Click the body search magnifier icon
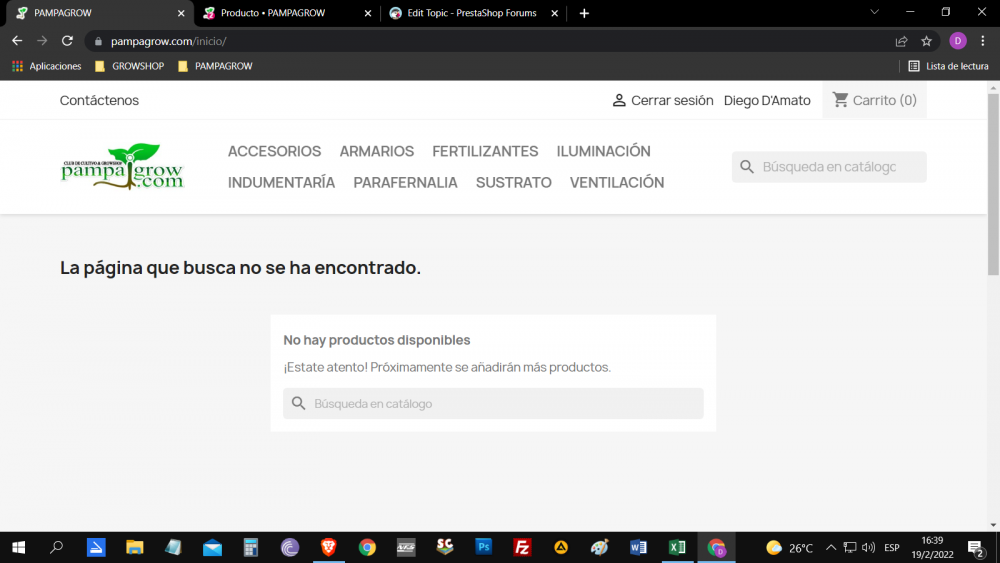The image size is (1000, 563). click(298, 404)
